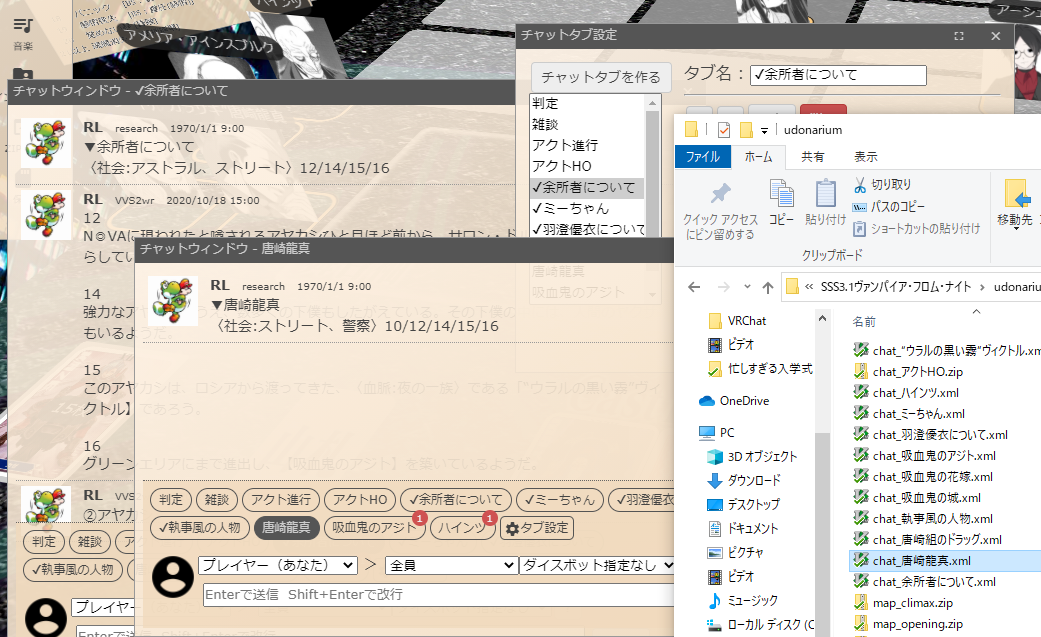1041x637 pixels.
Task: Switch to the 共有 ribbon tab
Action: click(813, 157)
